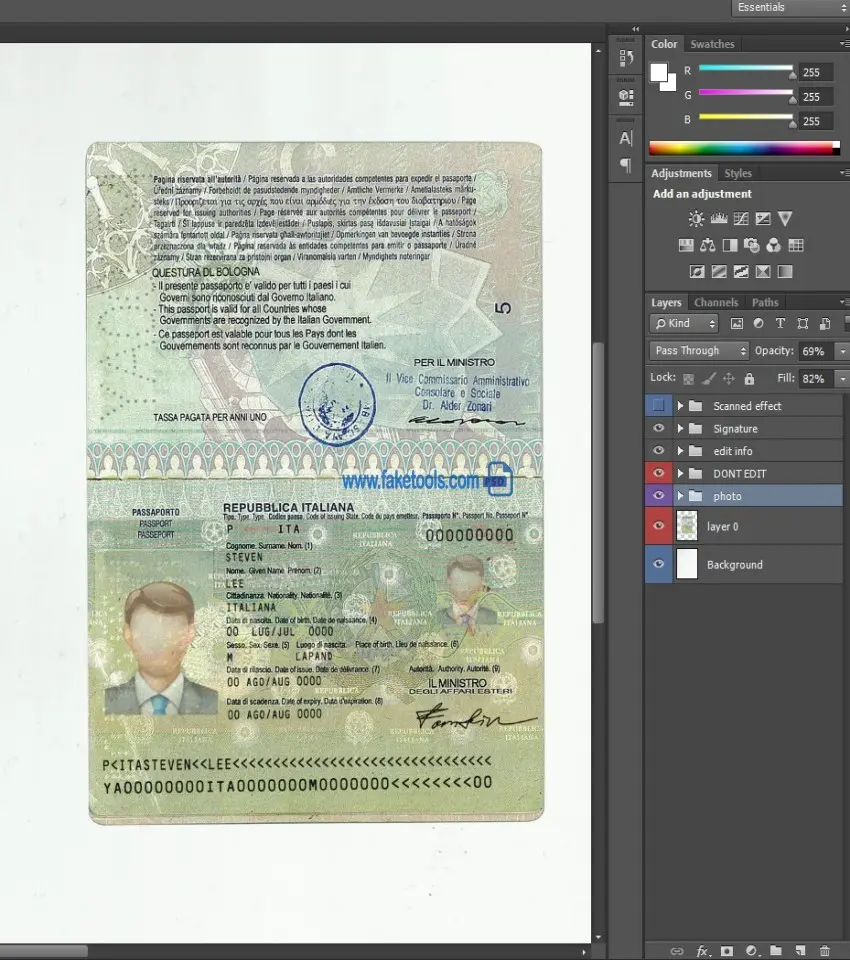Open the Pass Through blend mode dropdown
This screenshot has height=960, width=850.
[x=699, y=351]
